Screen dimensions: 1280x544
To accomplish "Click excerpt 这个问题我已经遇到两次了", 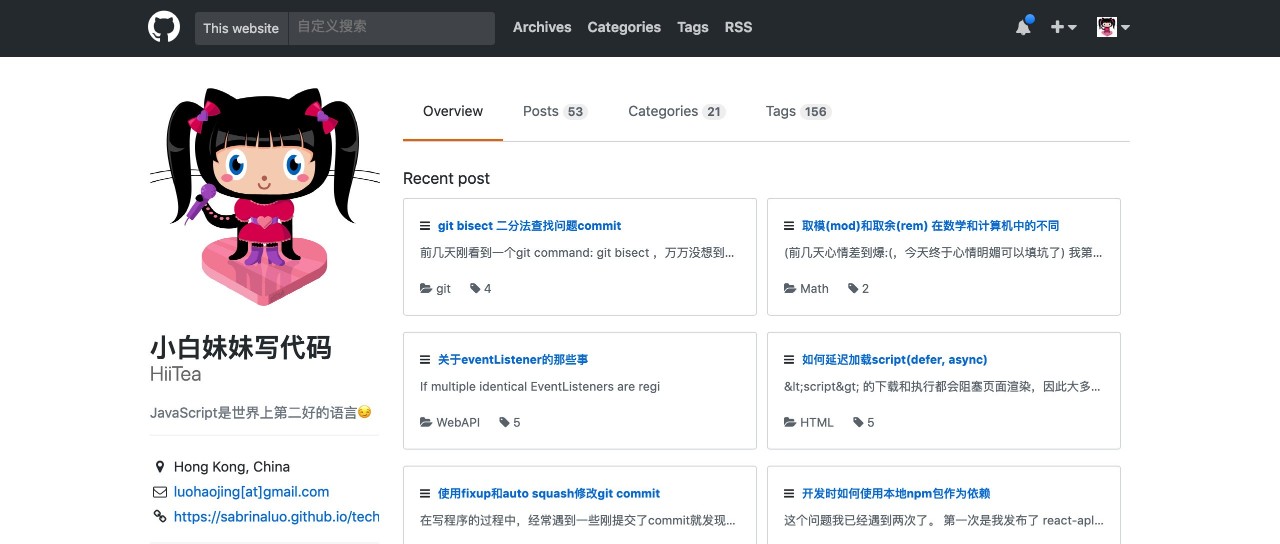I will click(x=944, y=521).
